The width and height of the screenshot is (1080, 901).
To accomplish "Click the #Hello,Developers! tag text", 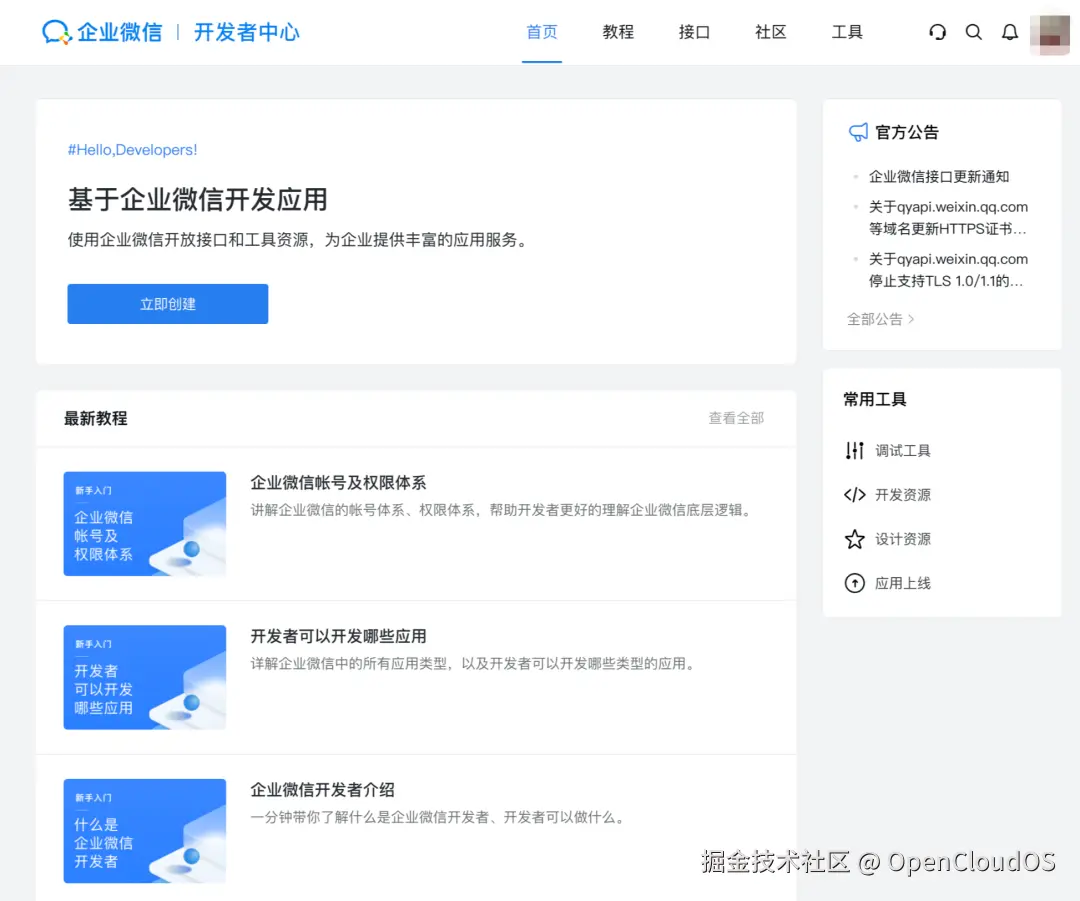I will [x=132, y=149].
